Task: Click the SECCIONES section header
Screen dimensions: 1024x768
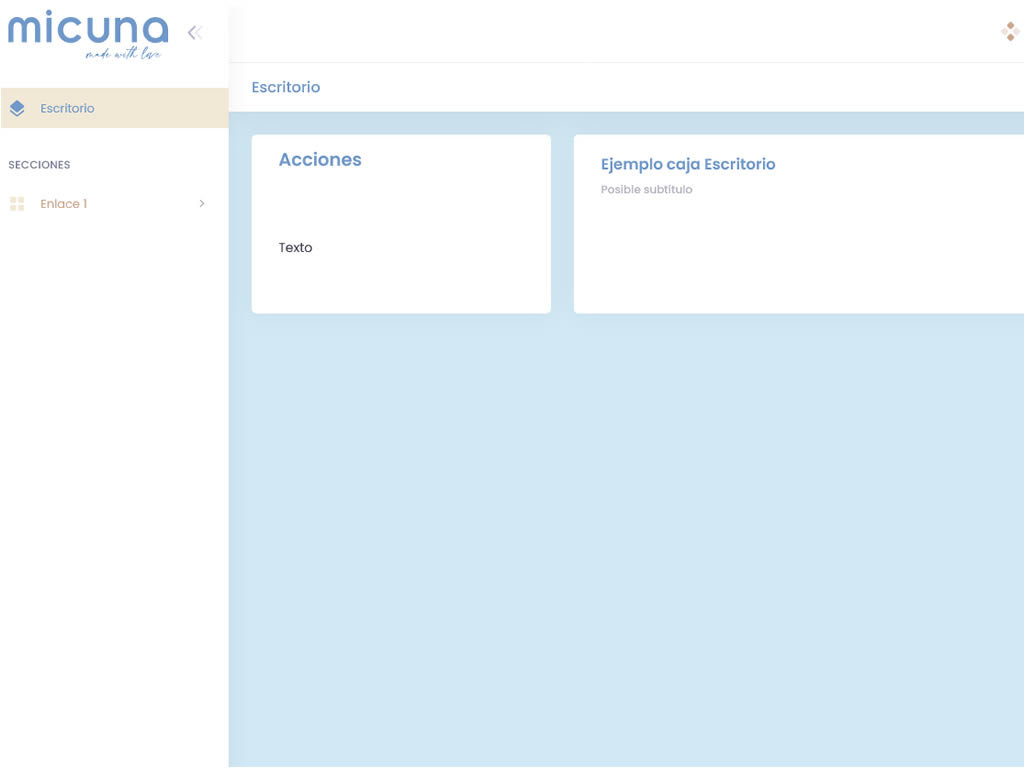Action: tap(39, 165)
